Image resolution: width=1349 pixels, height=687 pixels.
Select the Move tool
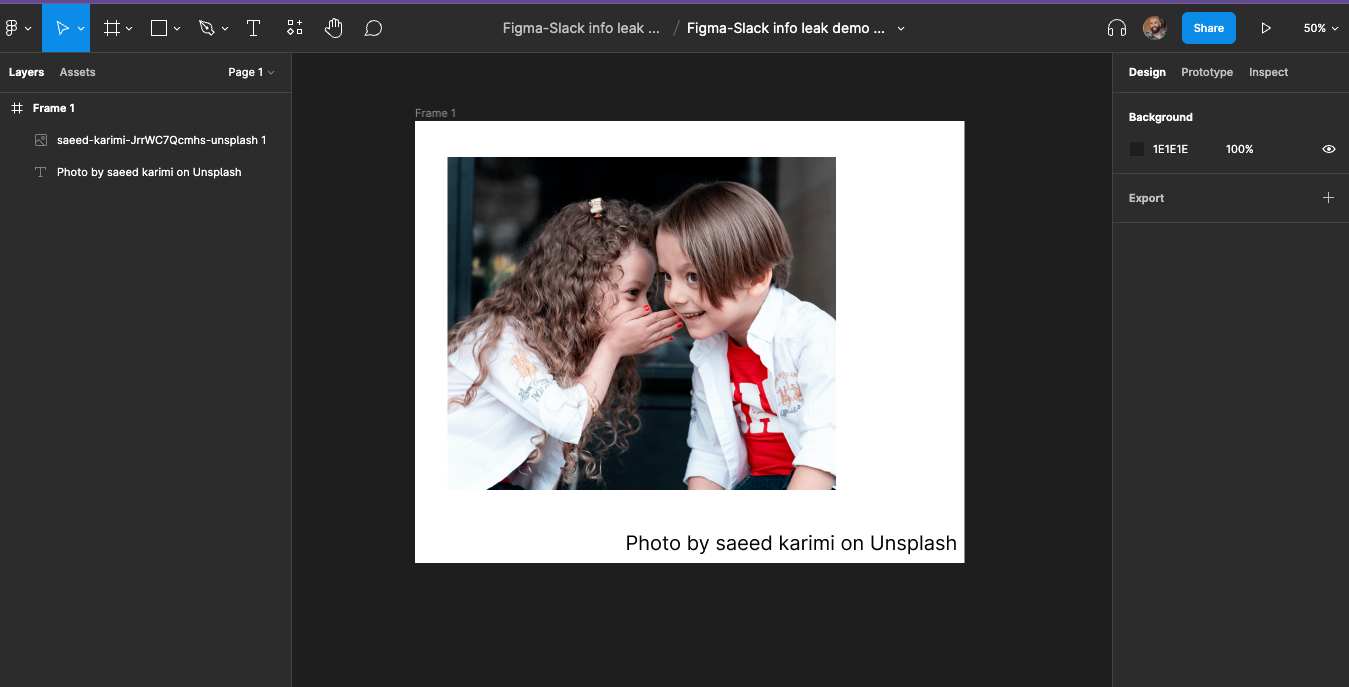click(x=62, y=28)
